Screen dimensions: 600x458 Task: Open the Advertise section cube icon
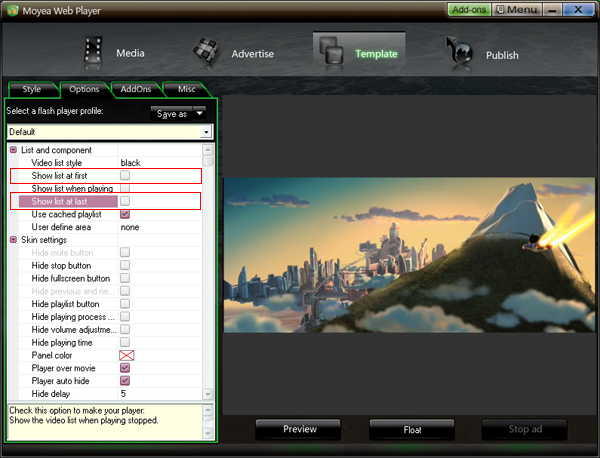[x=205, y=51]
